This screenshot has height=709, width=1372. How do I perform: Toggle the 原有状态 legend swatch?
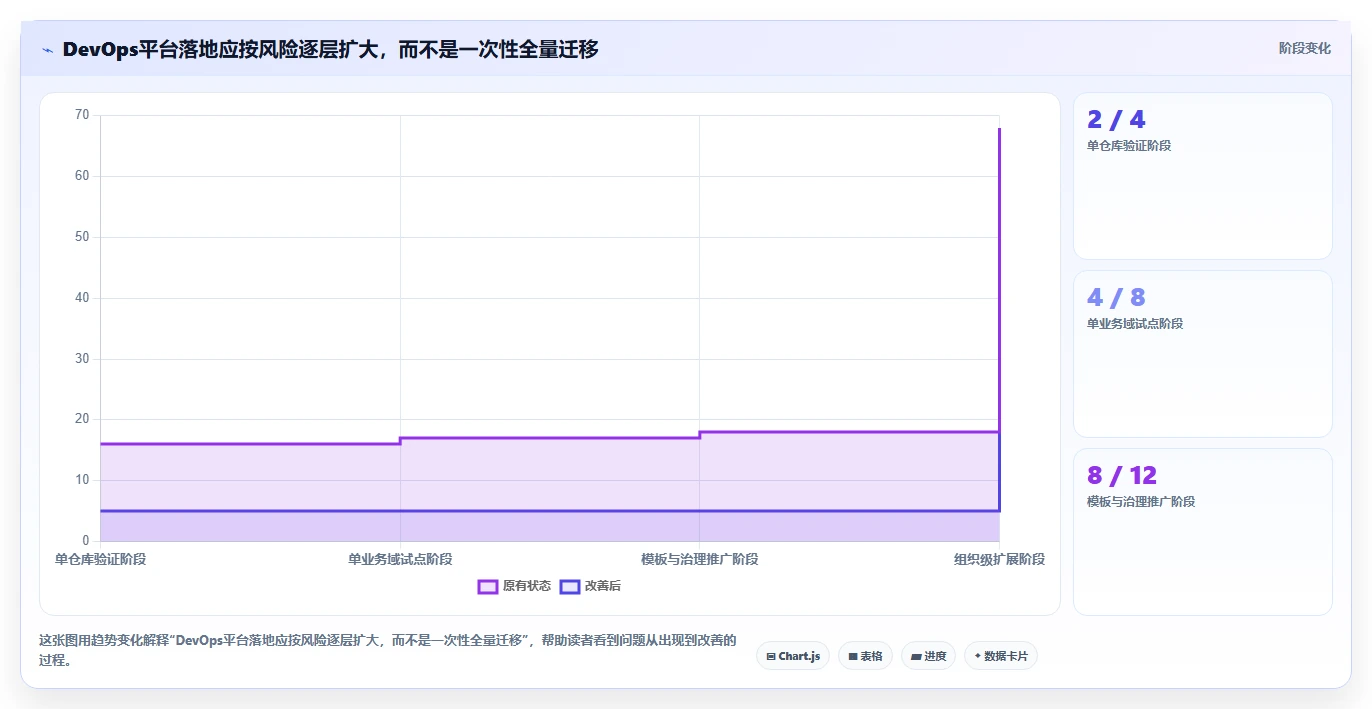488,586
